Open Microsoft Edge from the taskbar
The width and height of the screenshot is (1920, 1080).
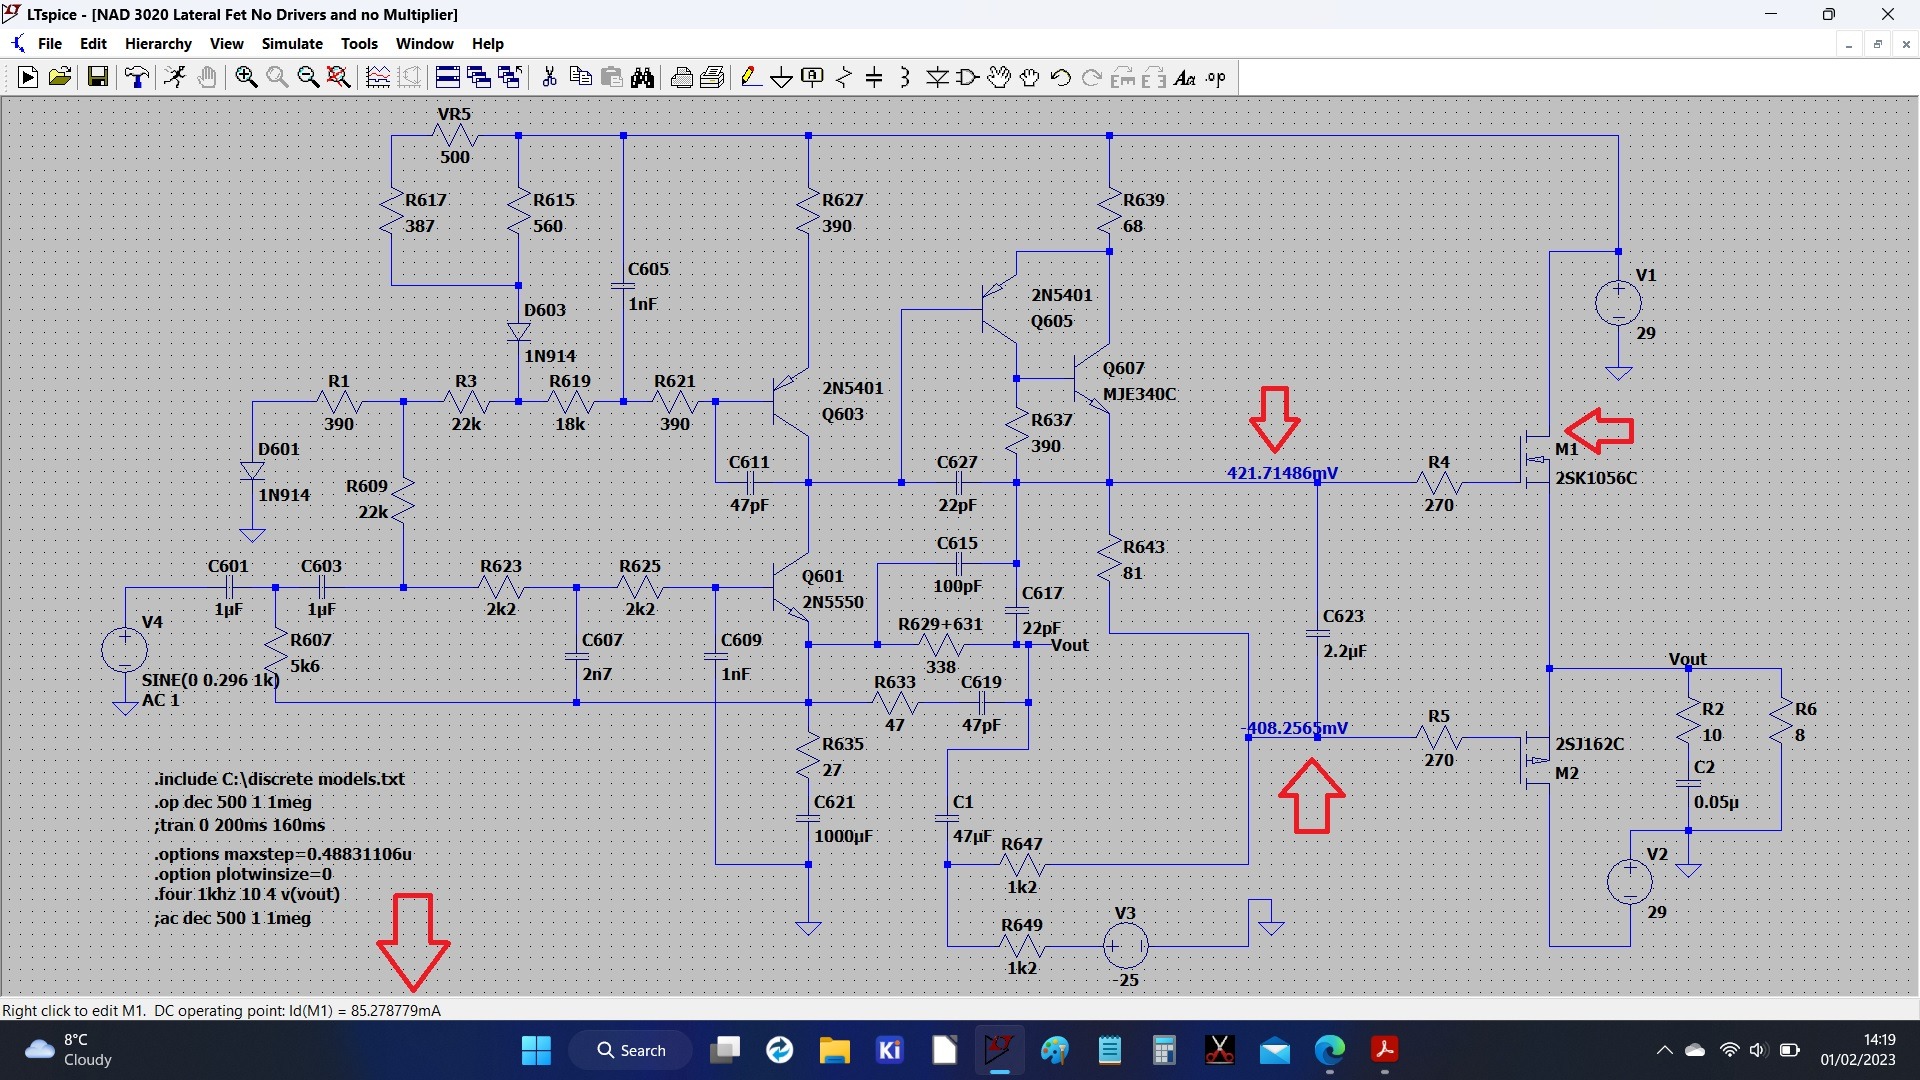click(1329, 1050)
